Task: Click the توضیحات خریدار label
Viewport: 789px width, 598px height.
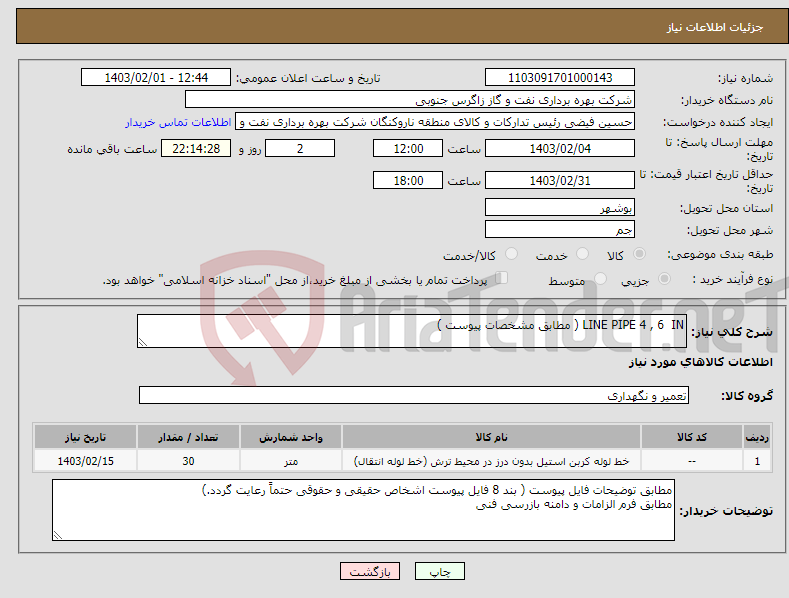Action: point(726,511)
